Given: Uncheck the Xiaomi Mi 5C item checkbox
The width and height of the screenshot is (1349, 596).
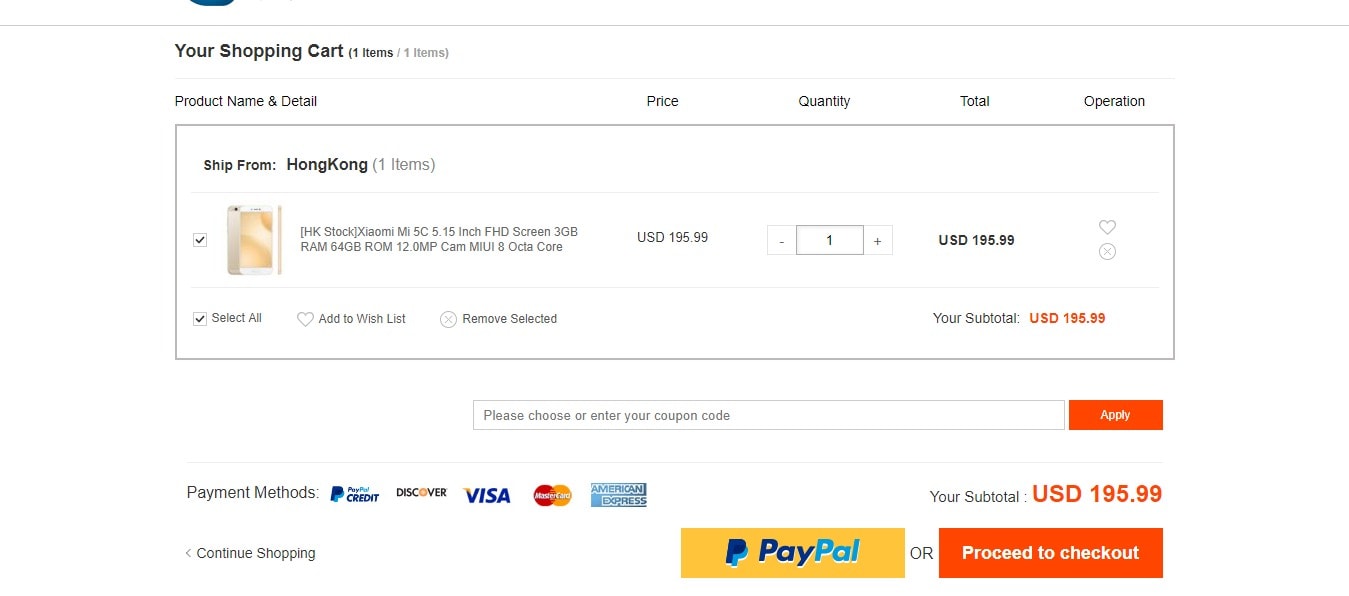Looking at the screenshot, I should pos(200,240).
